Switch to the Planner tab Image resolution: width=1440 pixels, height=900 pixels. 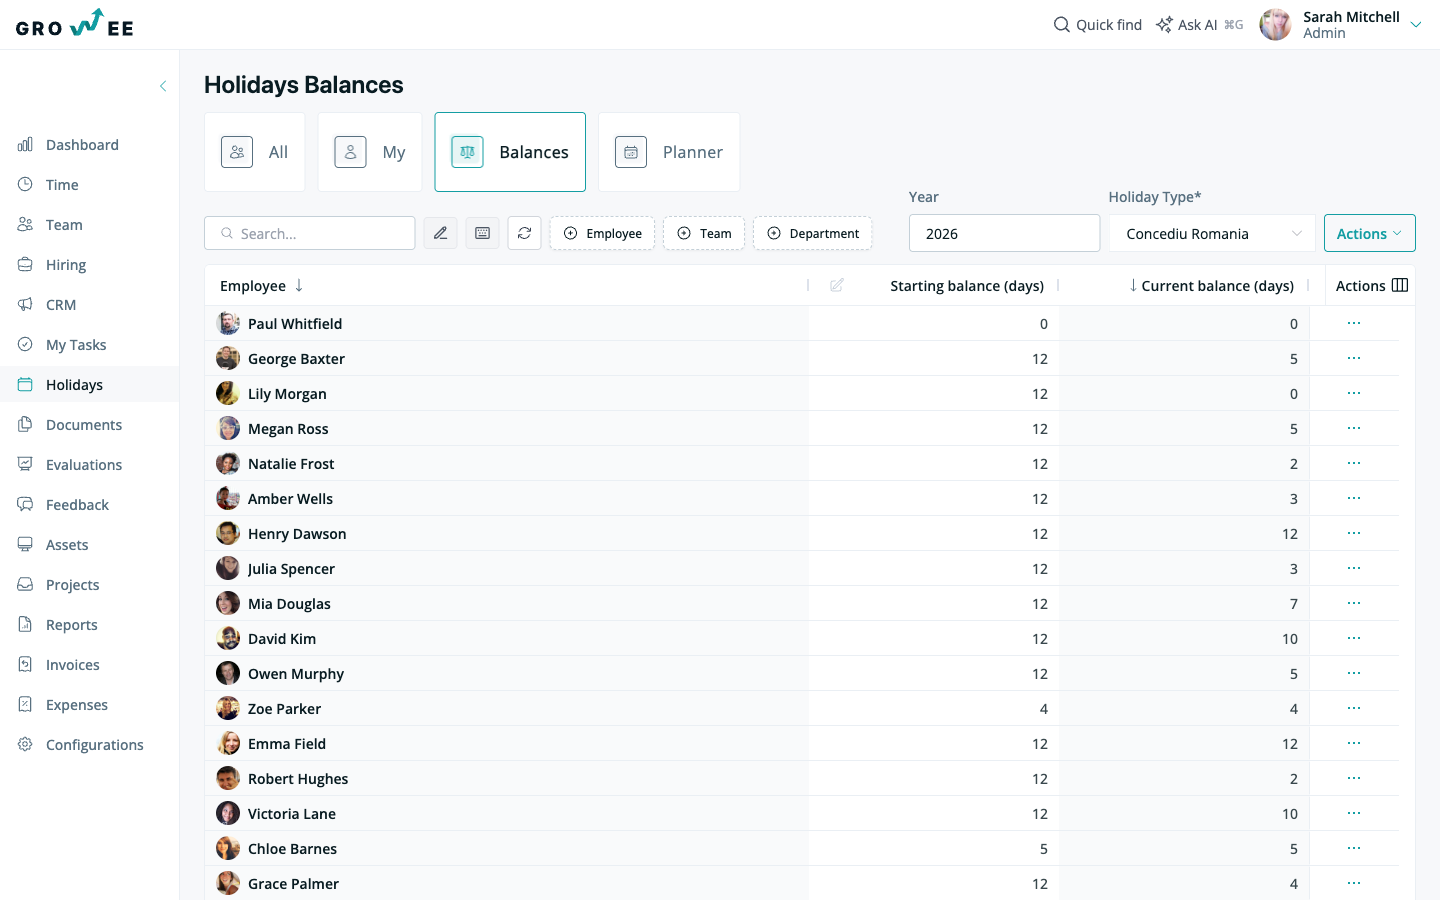coord(669,152)
